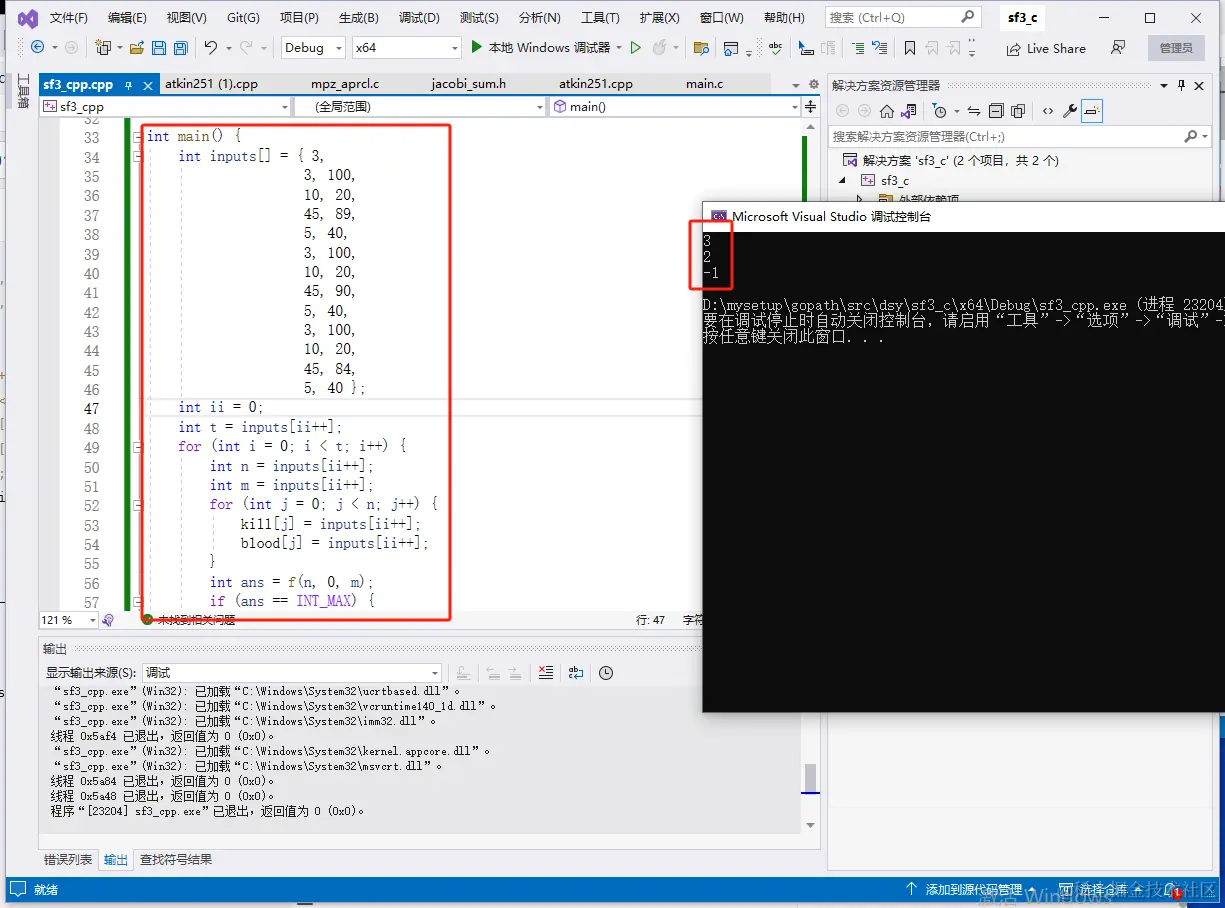The height and width of the screenshot is (908, 1225).
Task: Open the x64 platform dropdown
Action: click(x=407, y=47)
